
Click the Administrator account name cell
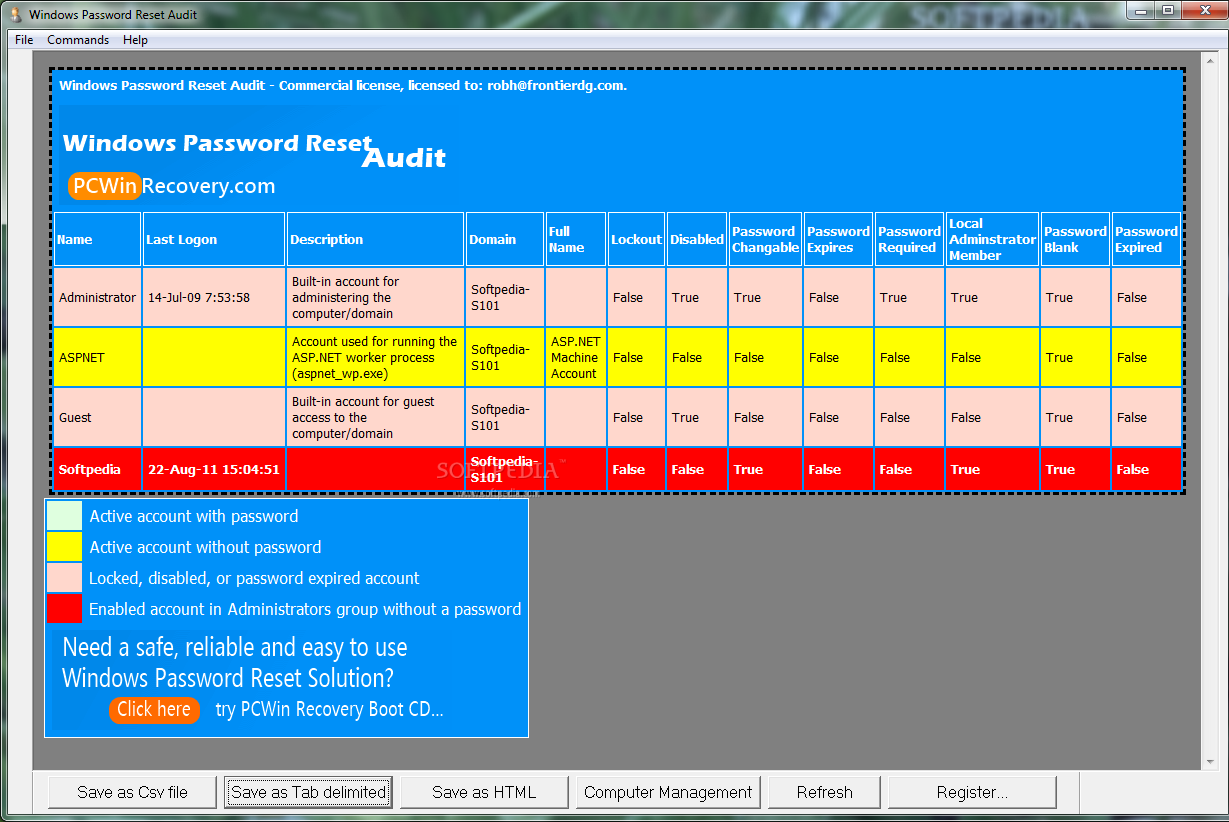(97, 297)
